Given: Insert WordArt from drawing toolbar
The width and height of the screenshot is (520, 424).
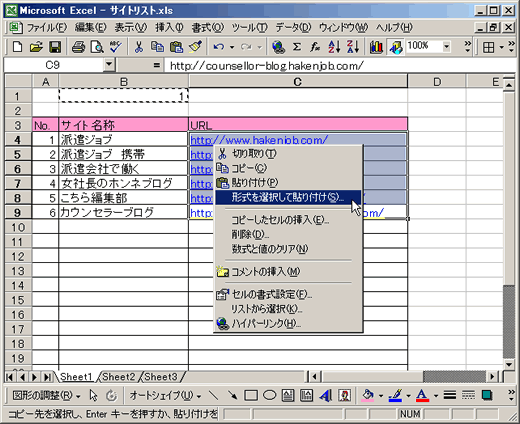Looking at the screenshot, I should 326,396.
